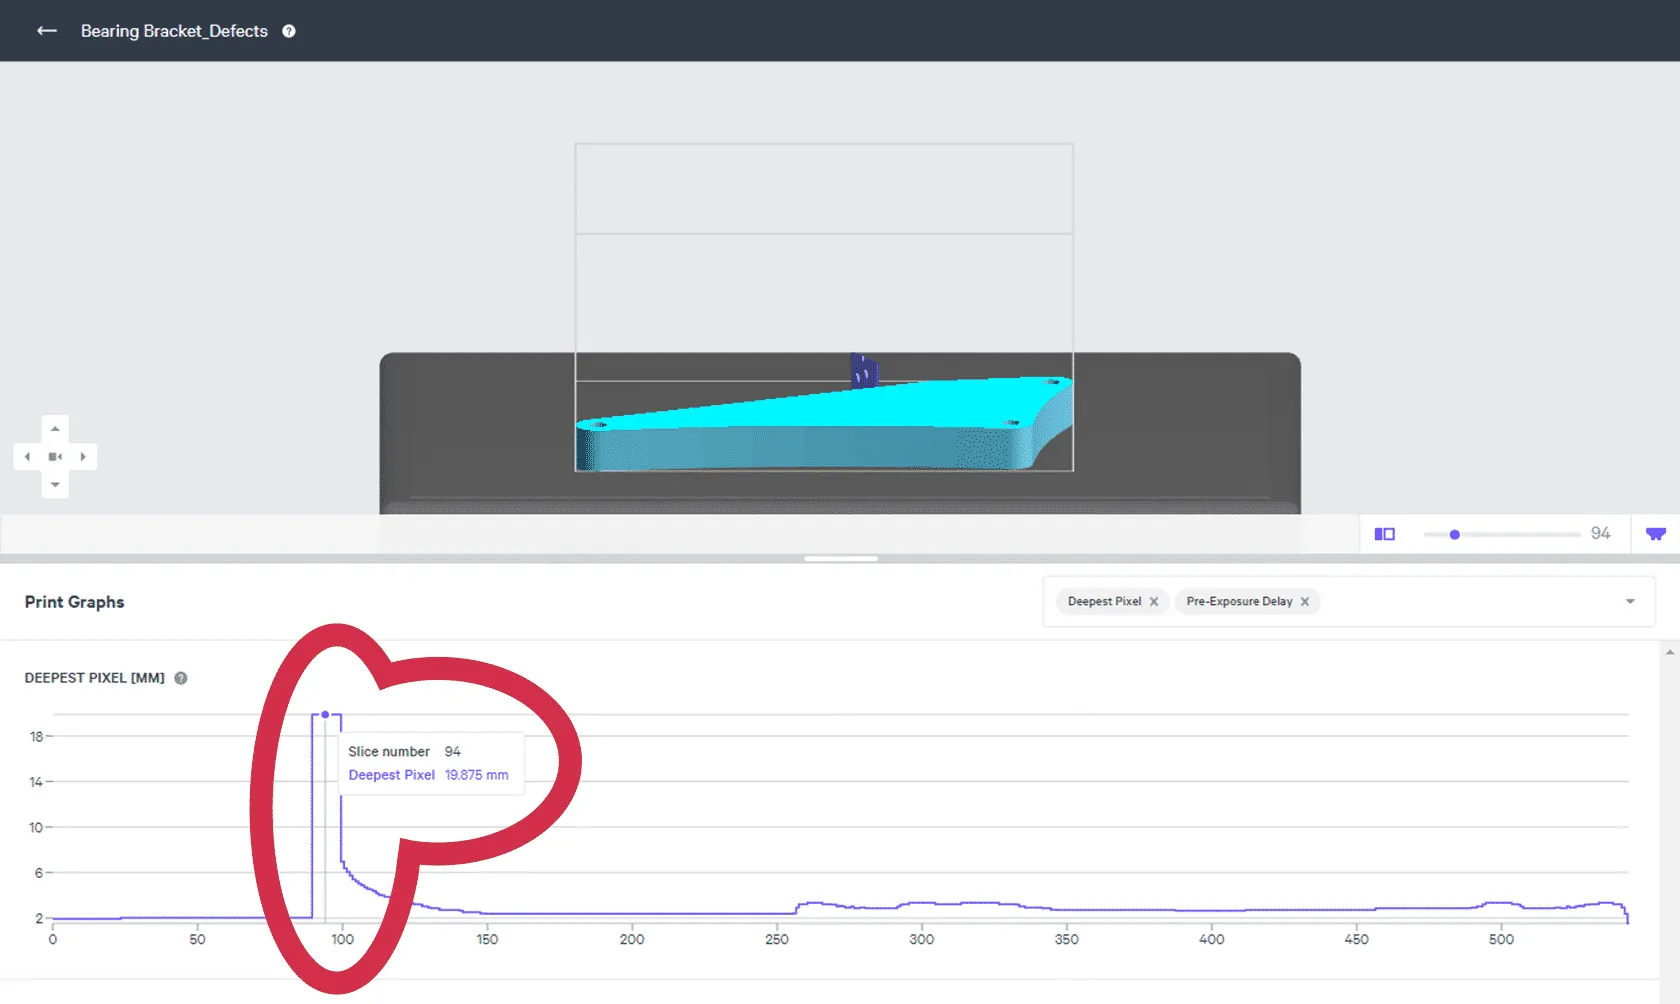Open Deepest Pixel [MM] help tooltip
The width and height of the screenshot is (1680, 1004).
(181, 678)
